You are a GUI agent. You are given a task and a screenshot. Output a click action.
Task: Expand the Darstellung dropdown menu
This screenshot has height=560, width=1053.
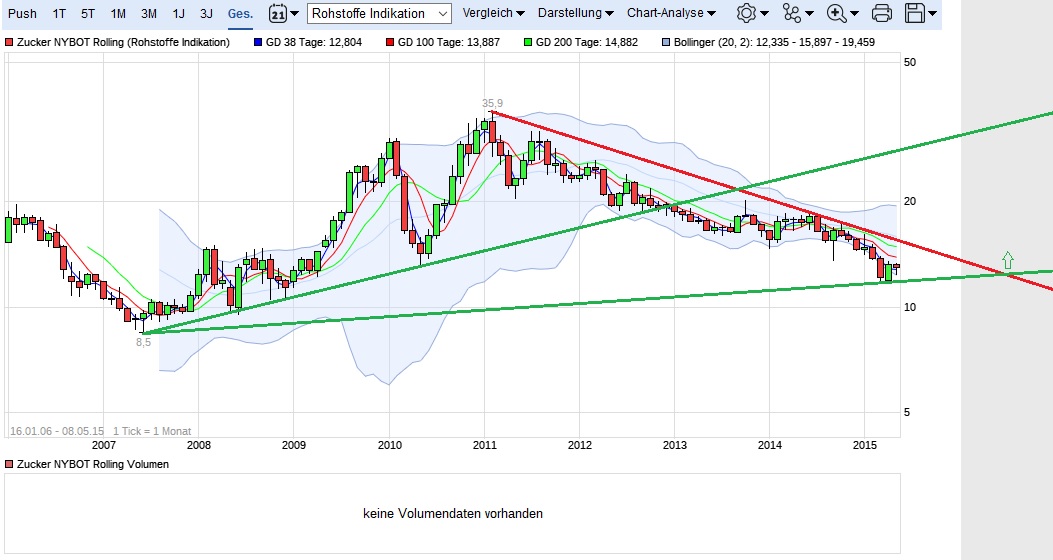pyautogui.click(x=576, y=13)
